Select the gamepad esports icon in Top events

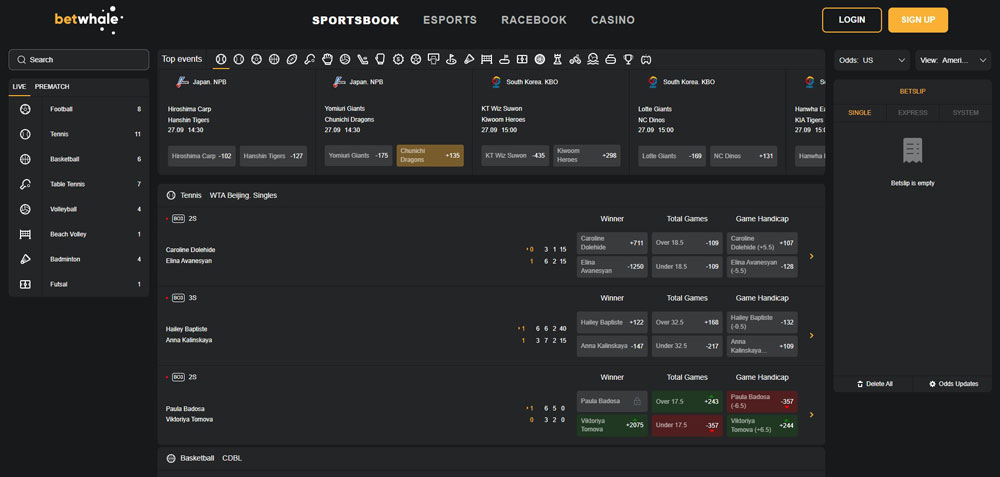coord(646,59)
